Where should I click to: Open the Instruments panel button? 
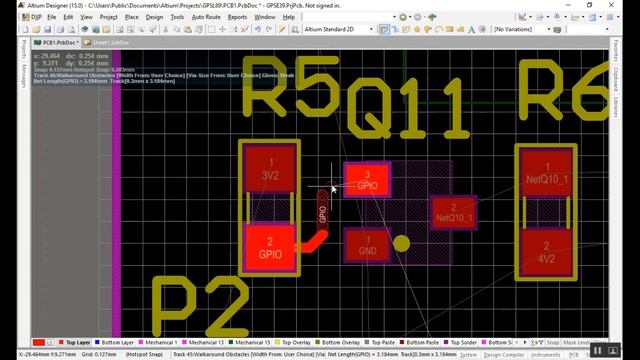click(546, 355)
